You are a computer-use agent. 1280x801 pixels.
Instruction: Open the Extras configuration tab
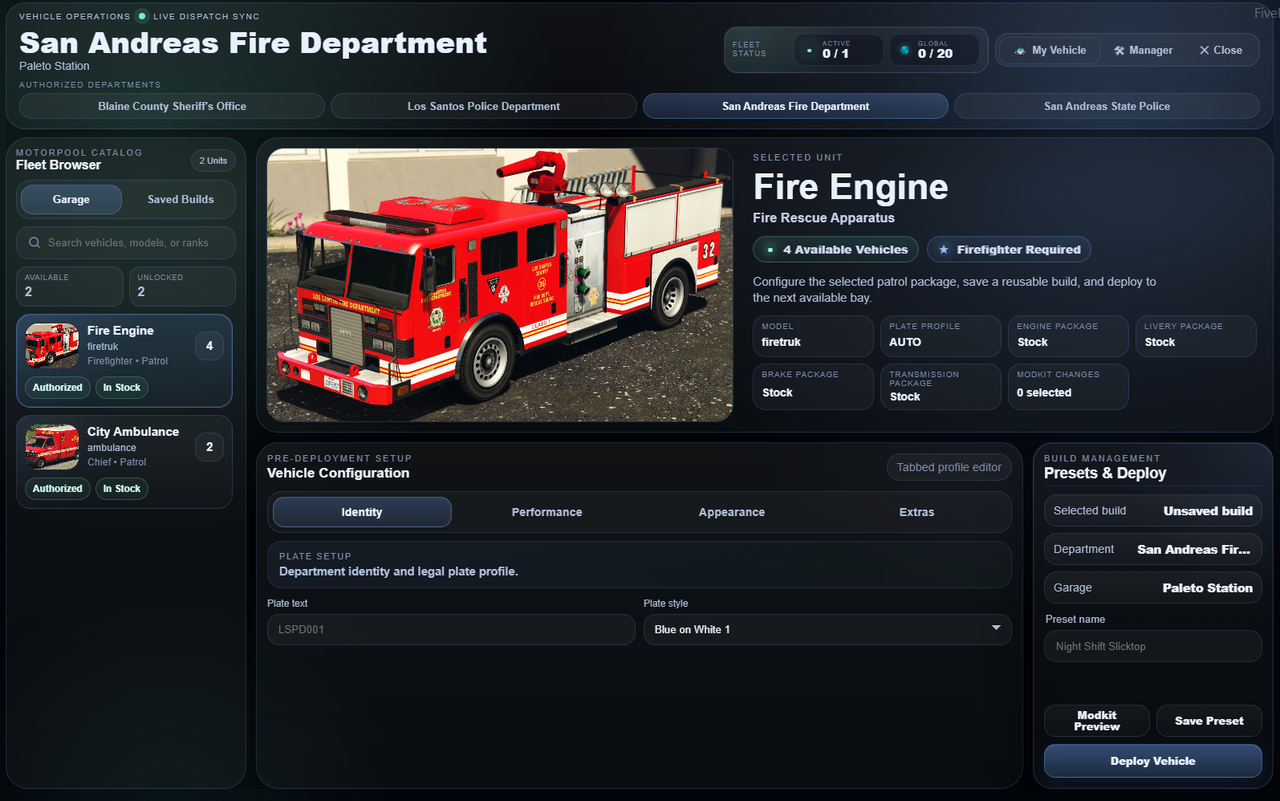pos(917,512)
